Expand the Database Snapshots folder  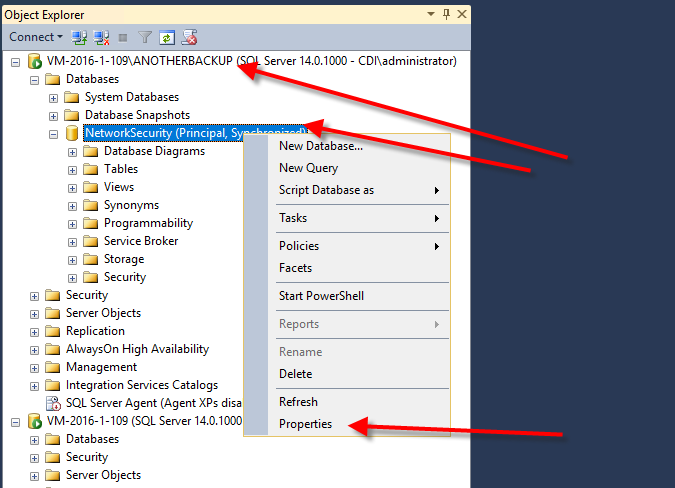[53, 116]
